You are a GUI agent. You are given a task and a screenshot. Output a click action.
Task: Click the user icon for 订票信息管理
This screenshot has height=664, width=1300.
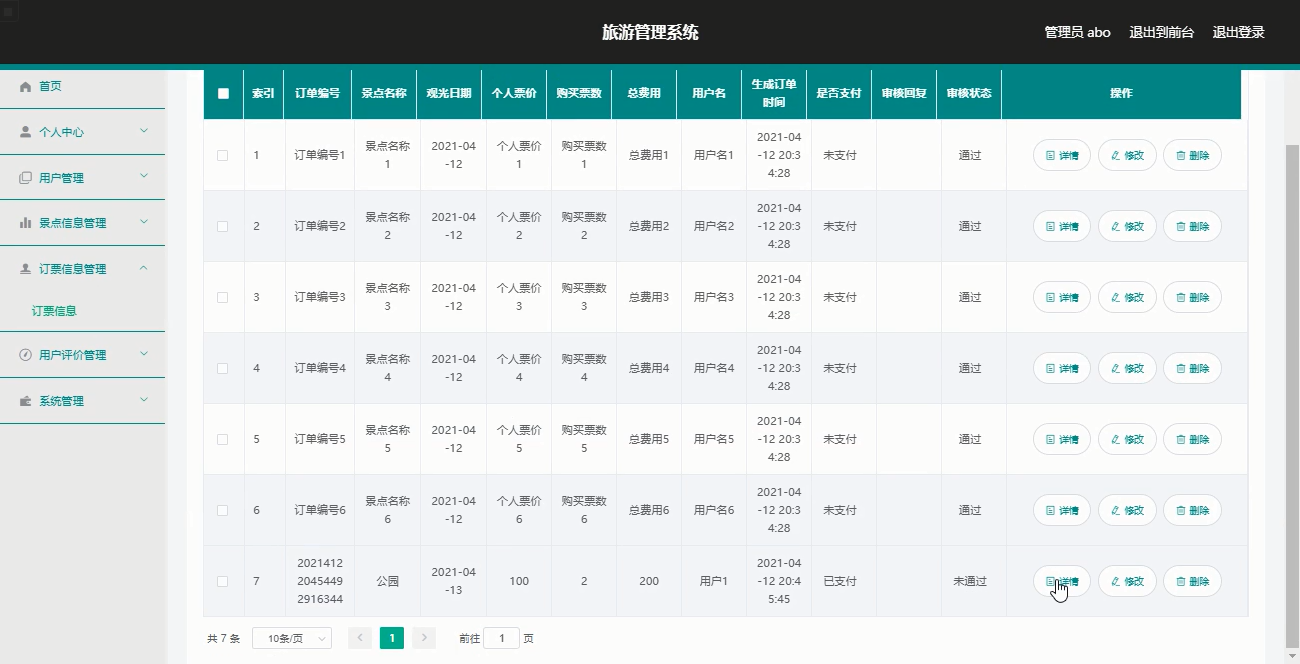coord(26,269)
